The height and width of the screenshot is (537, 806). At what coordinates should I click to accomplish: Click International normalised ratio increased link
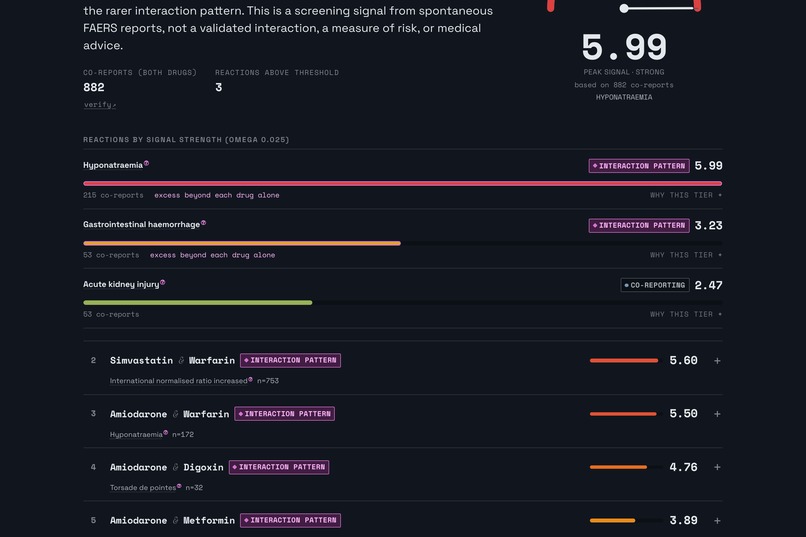coord(178,381)
